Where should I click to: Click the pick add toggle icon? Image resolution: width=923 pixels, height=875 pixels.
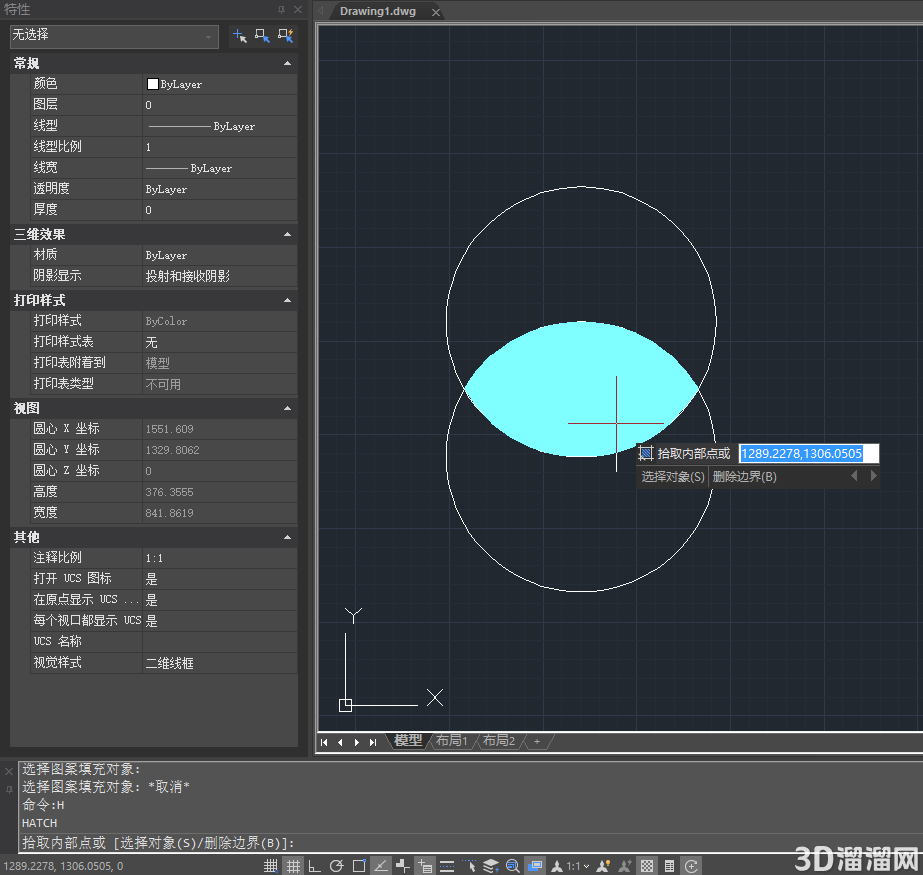240,36
